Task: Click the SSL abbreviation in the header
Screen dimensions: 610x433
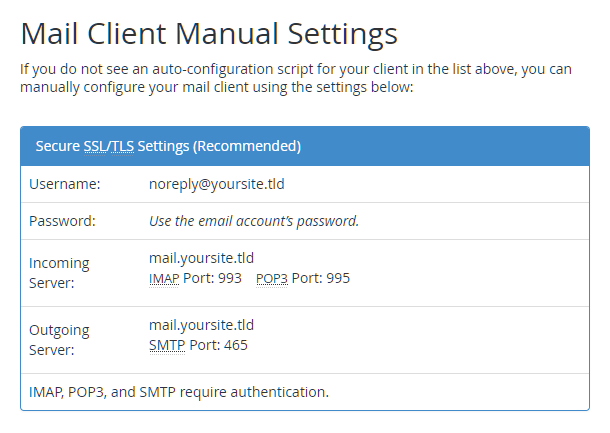Action: 95,146
